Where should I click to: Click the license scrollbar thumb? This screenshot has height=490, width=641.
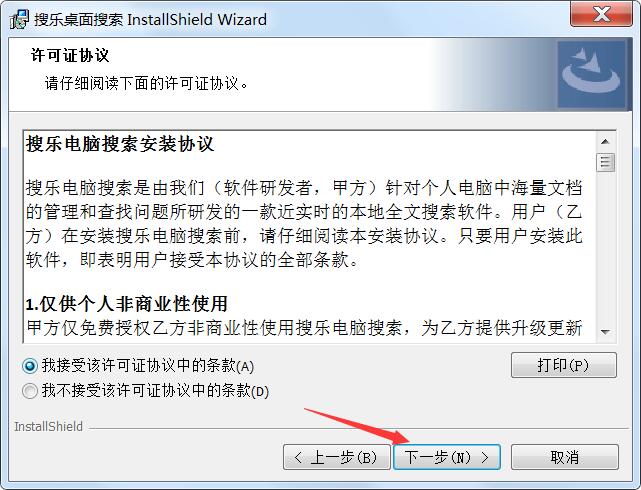click(605, 163)
